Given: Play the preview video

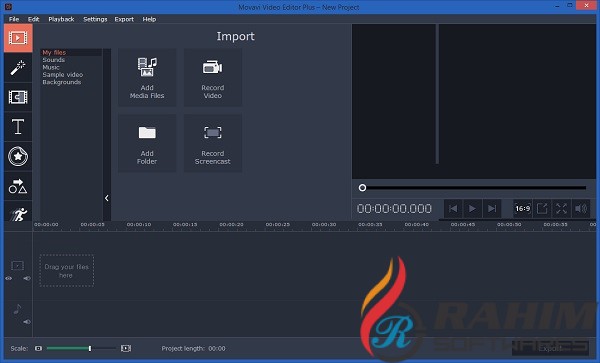Looking at the screenshot, I should 473,208.
